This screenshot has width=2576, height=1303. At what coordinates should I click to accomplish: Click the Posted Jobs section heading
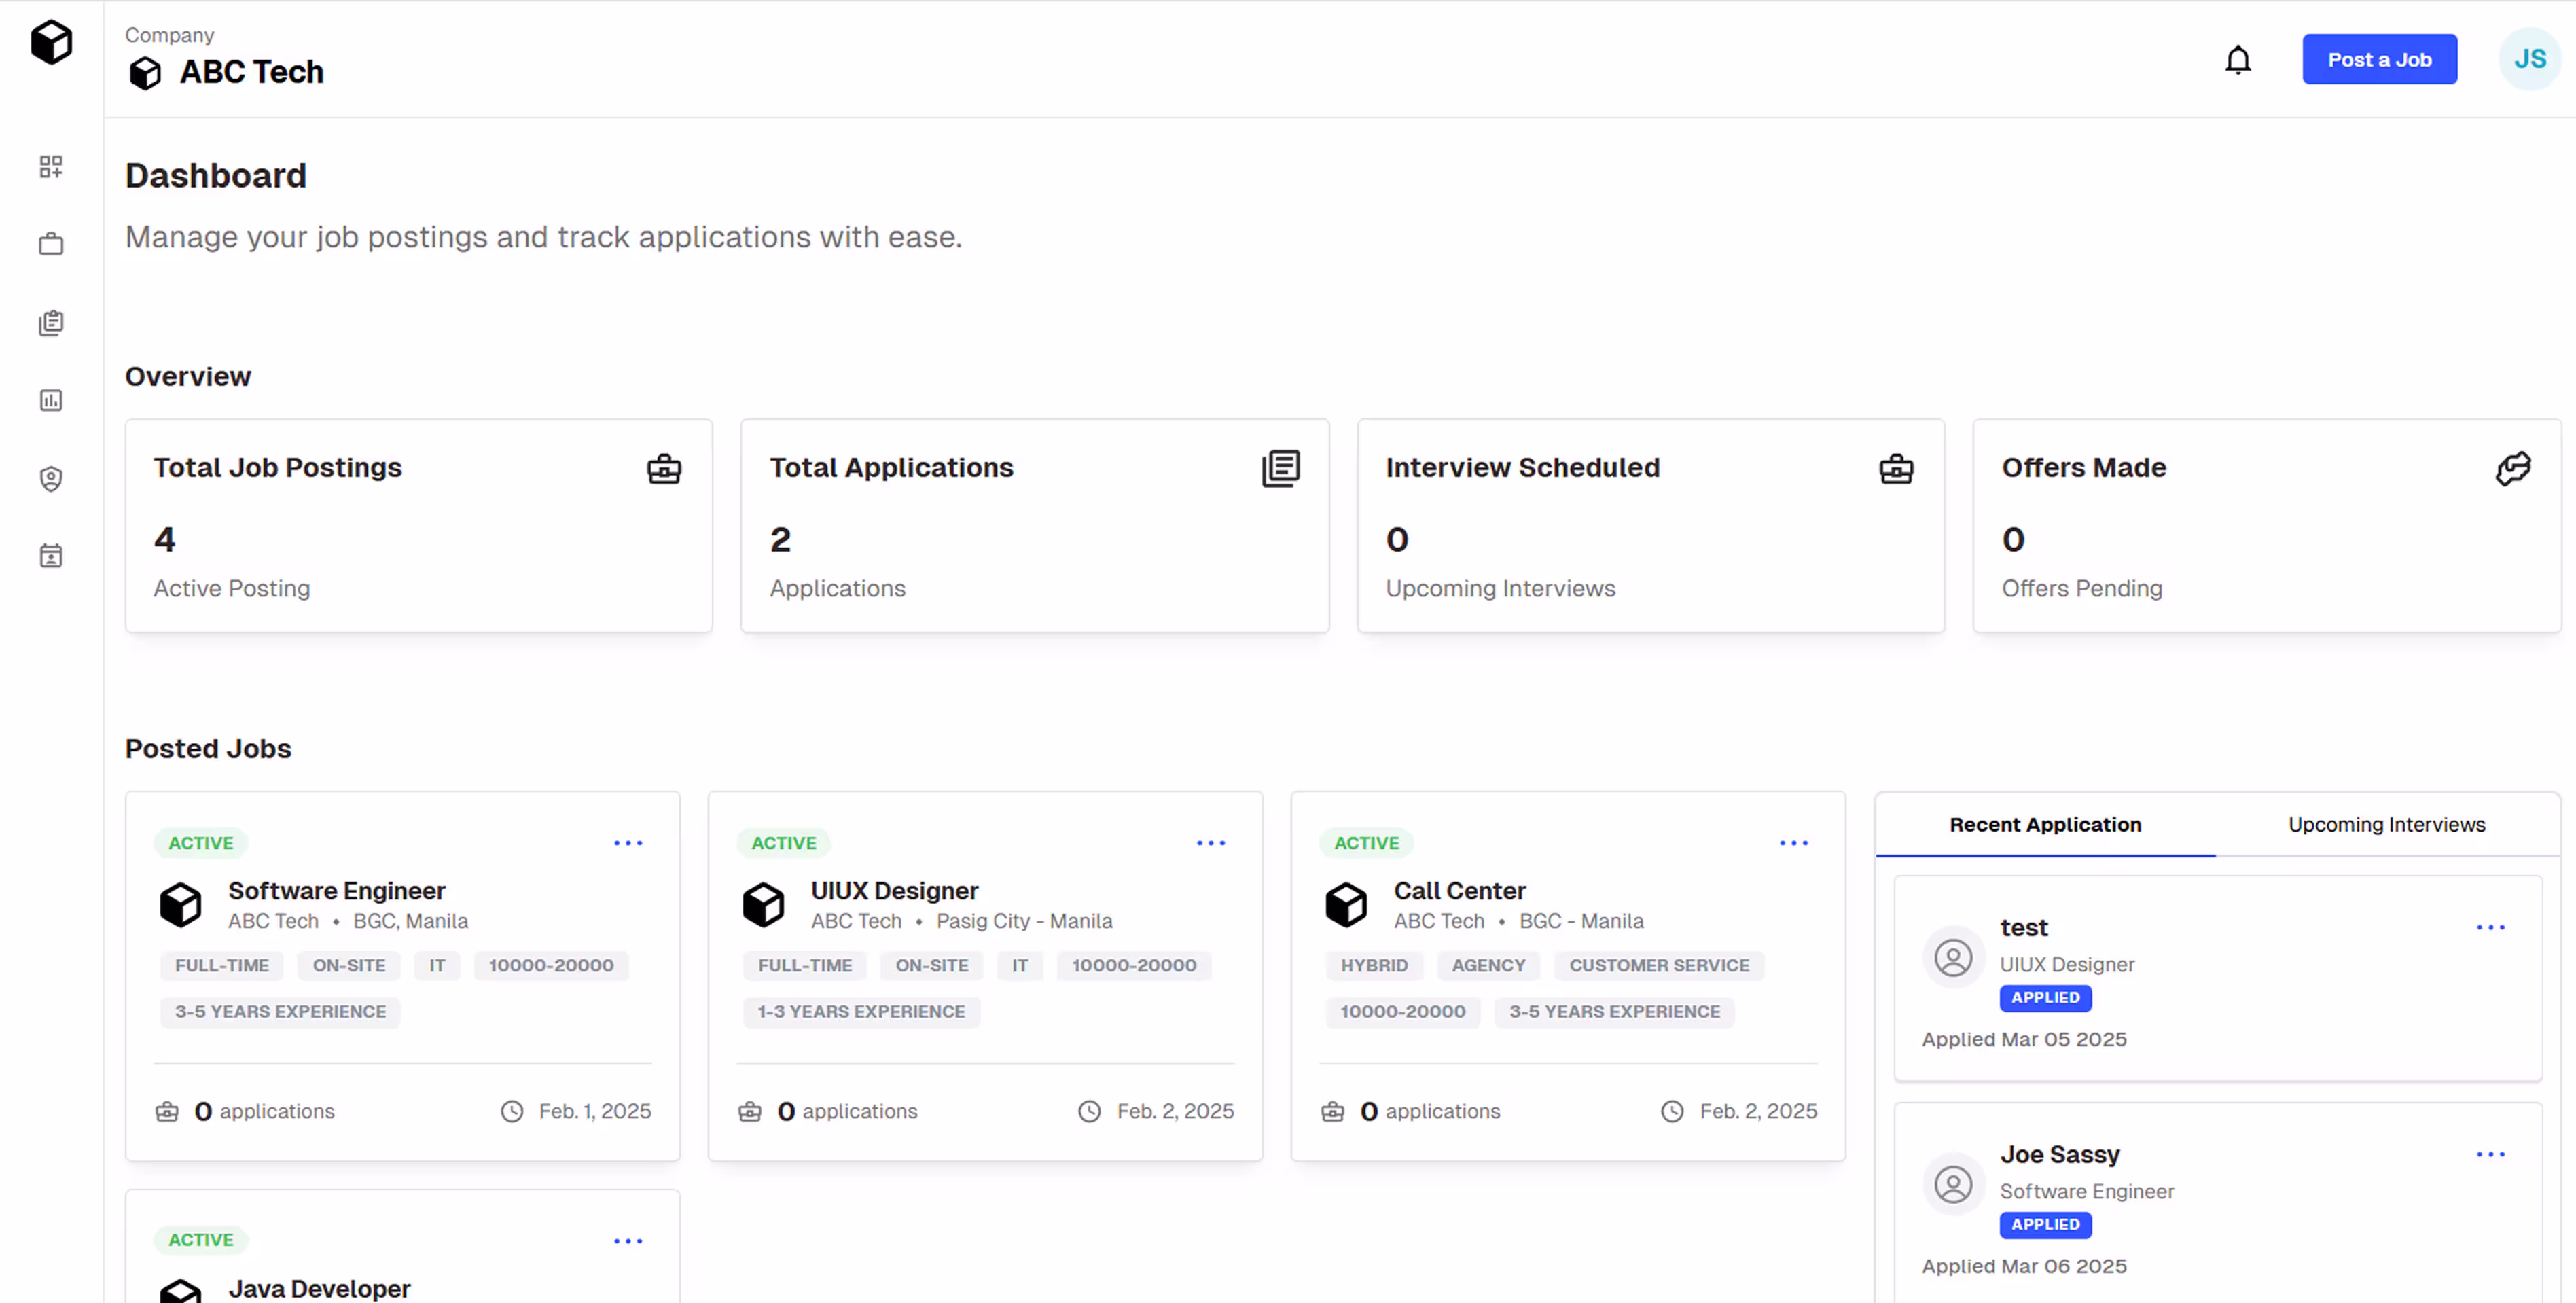point(208,748)
